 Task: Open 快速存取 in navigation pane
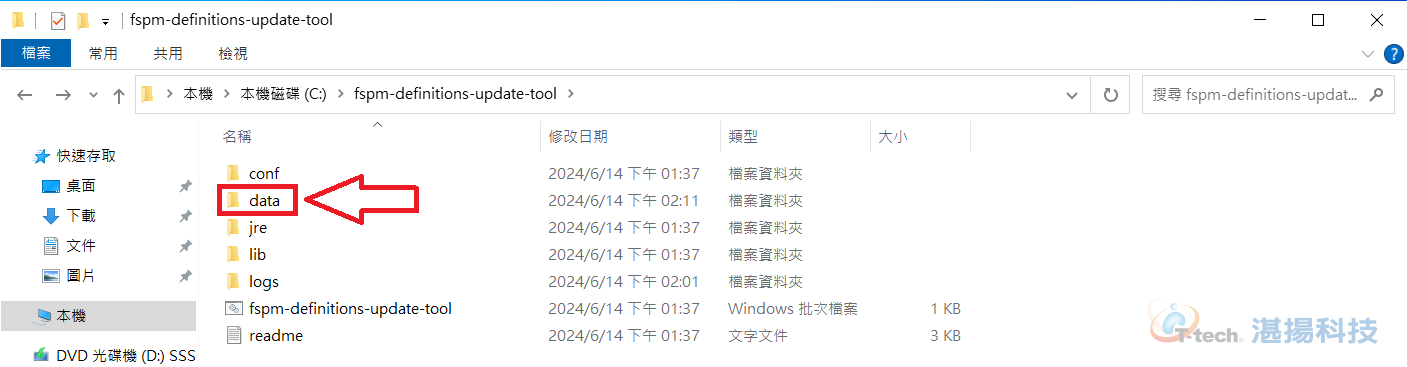86,155
